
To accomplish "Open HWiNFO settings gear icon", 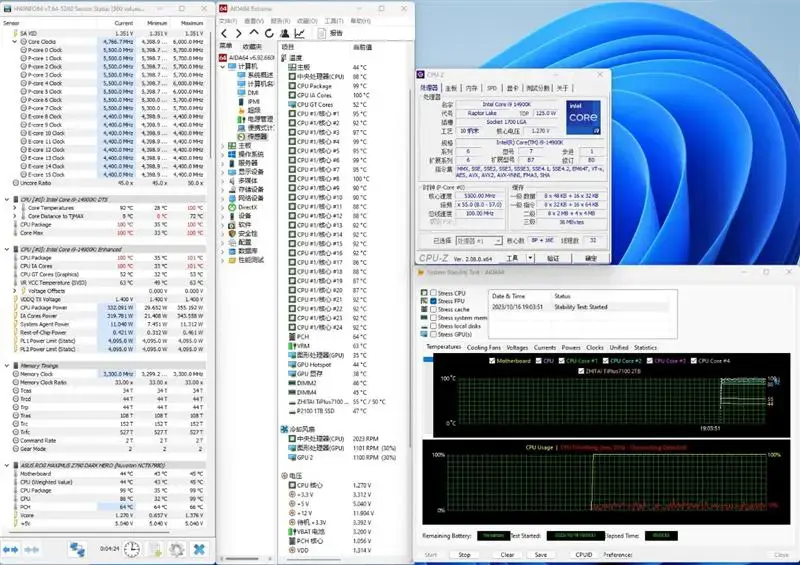I will point(176,549).
